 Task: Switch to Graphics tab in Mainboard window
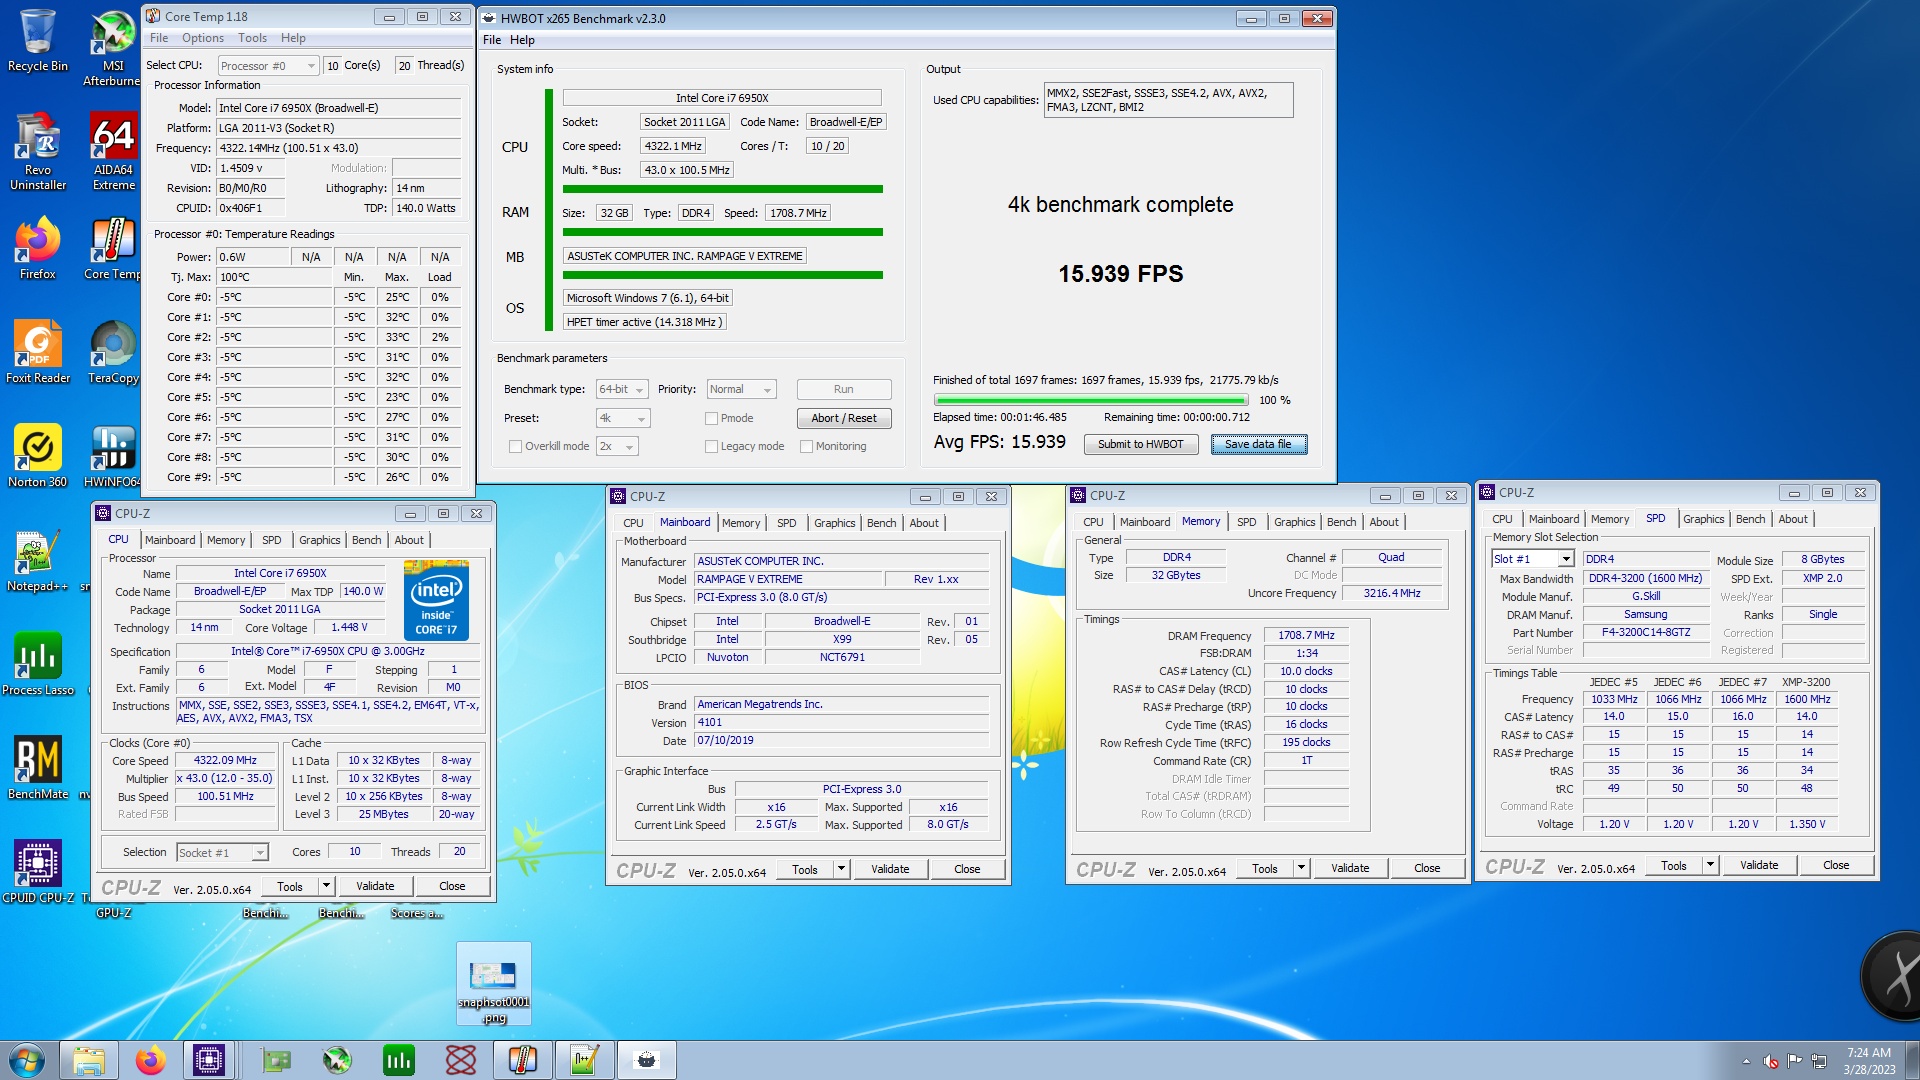[834, 523]
